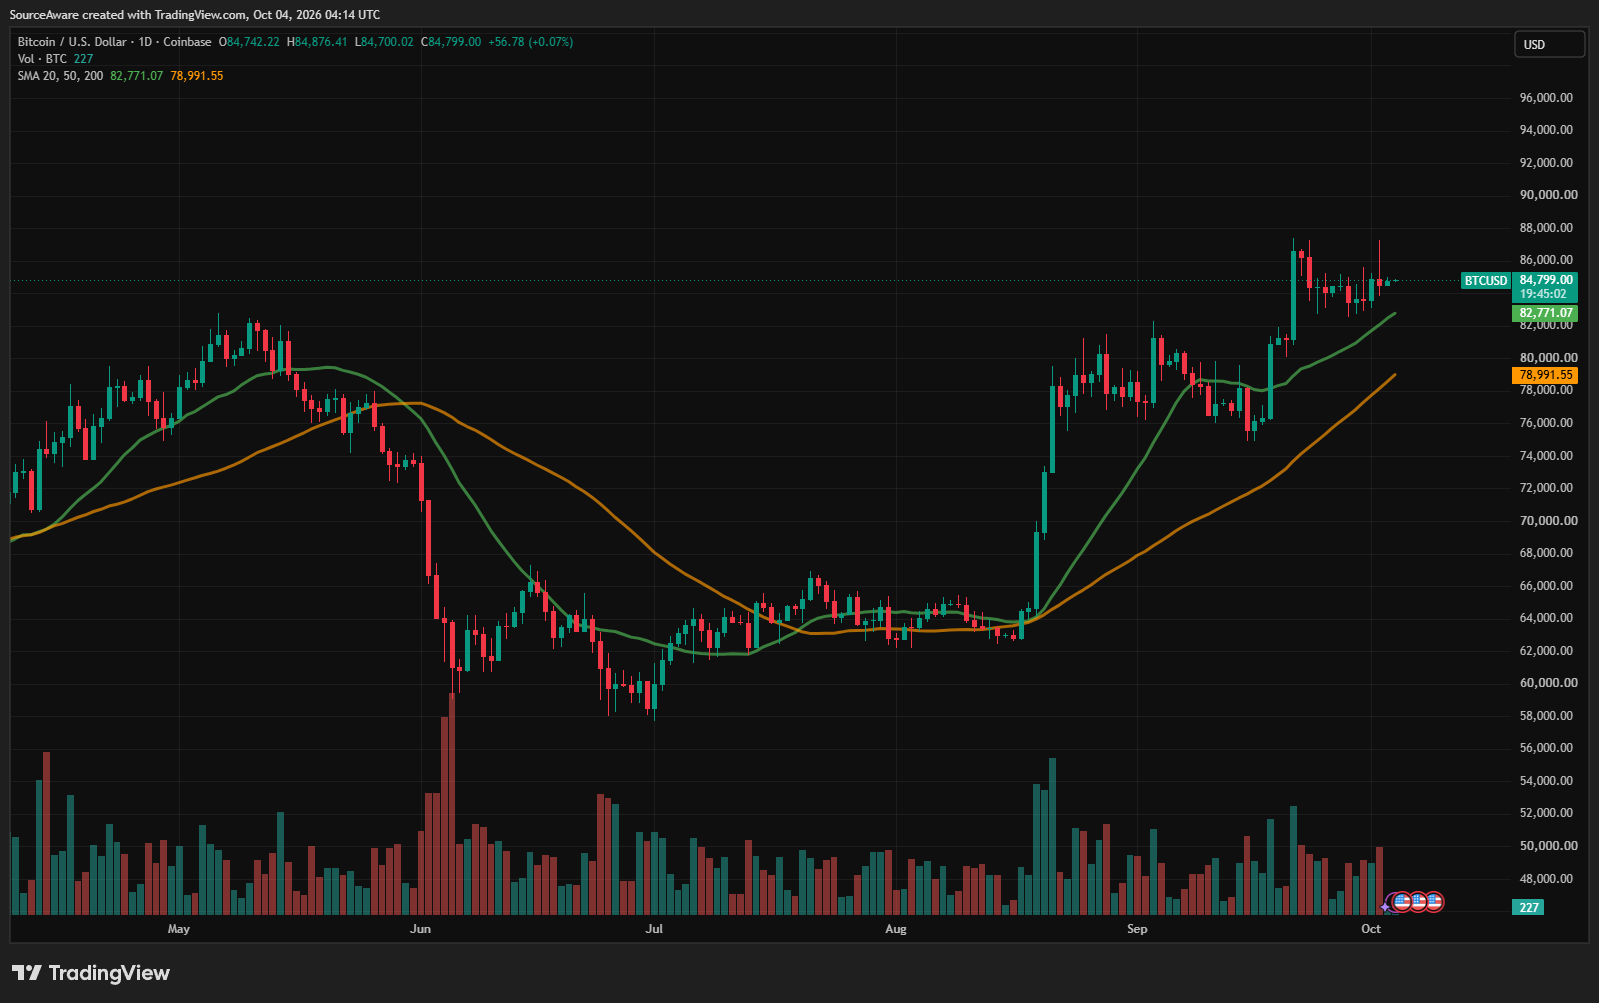This screenshot has height=1003, width=1599.
Task: Select the 'Bitcoin / U.S. Dollar · 1D · Coinbase' legend title
Action: [115, 42]
